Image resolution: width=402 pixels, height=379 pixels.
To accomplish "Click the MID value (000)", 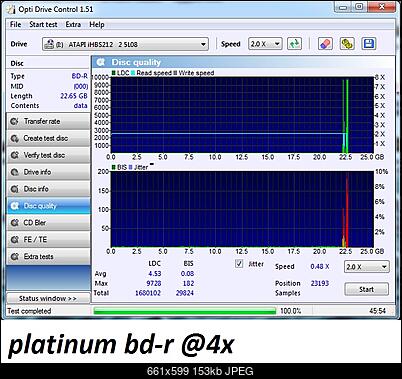I will [81, 86].
